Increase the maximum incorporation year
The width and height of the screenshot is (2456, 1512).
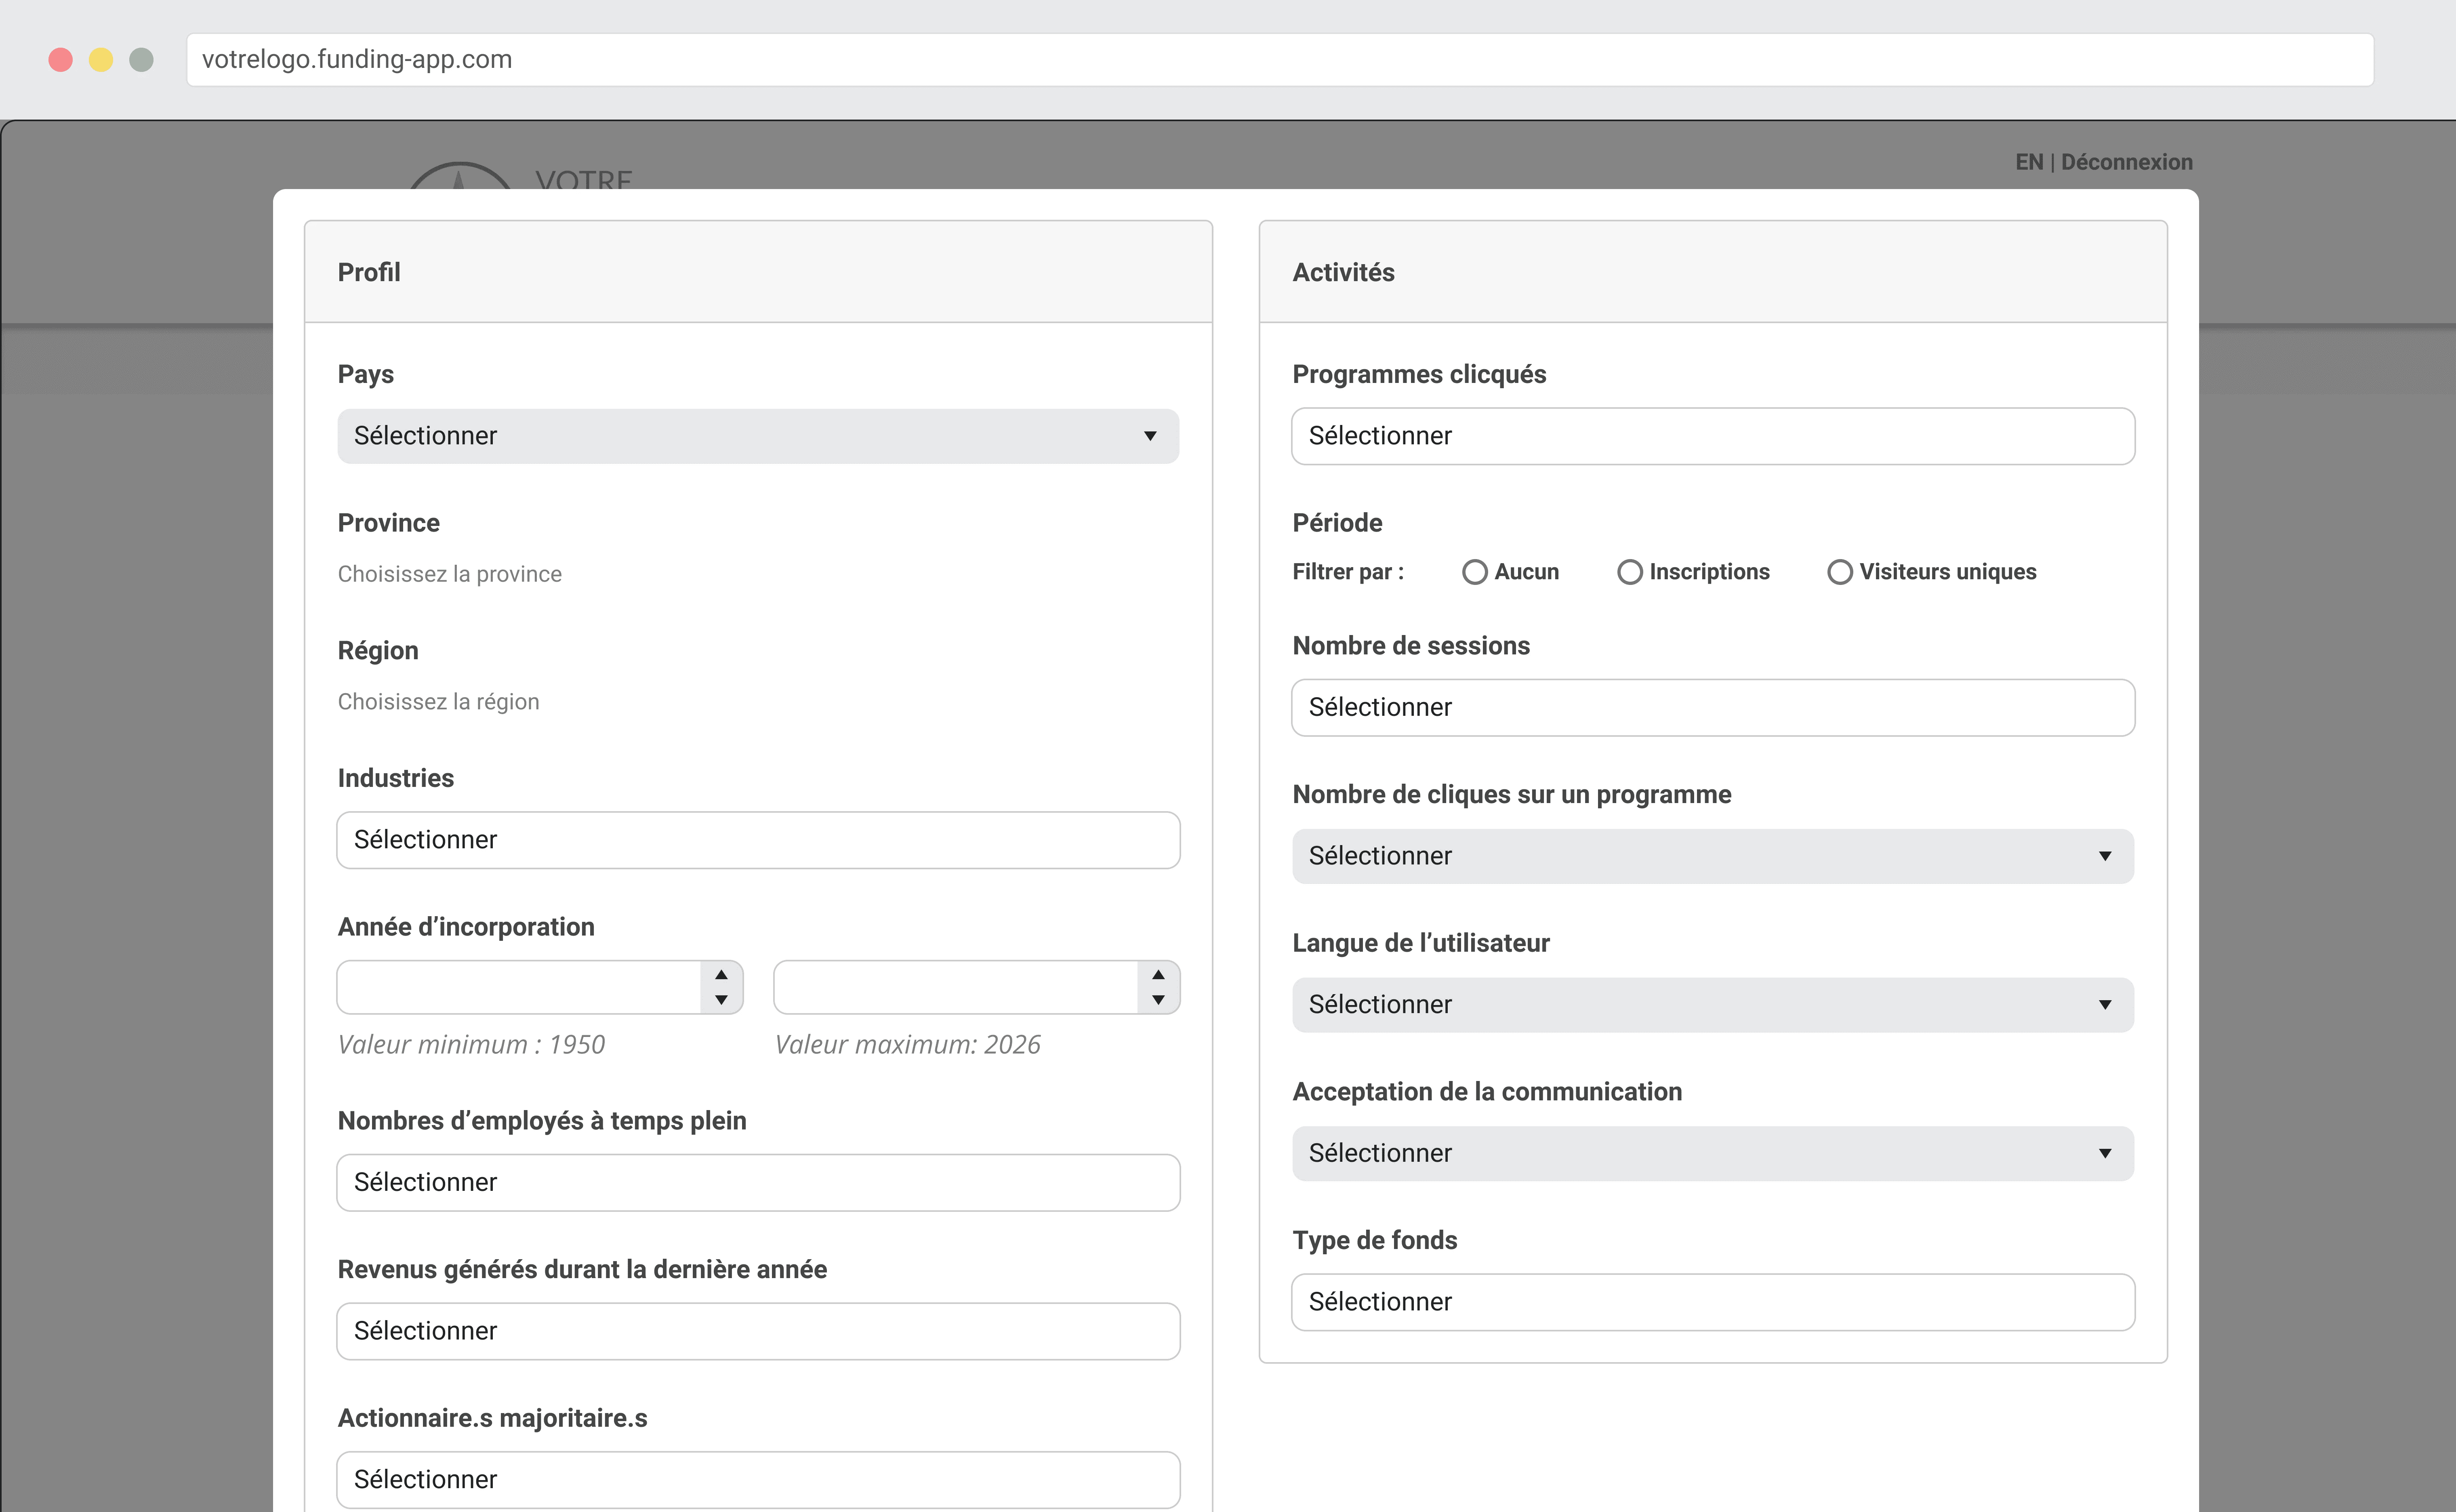tap(1158, 975)
